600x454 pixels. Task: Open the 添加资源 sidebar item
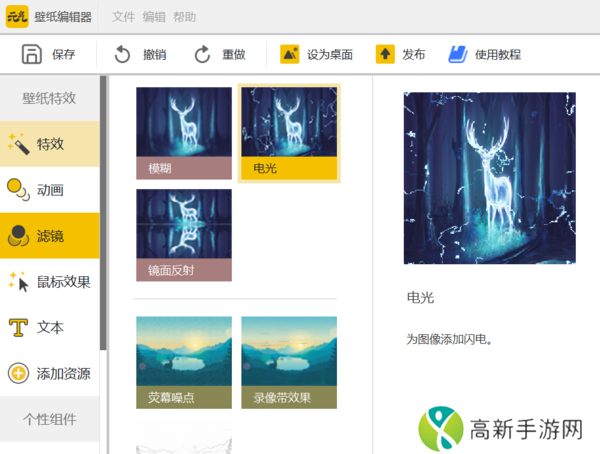pos(50,373)
